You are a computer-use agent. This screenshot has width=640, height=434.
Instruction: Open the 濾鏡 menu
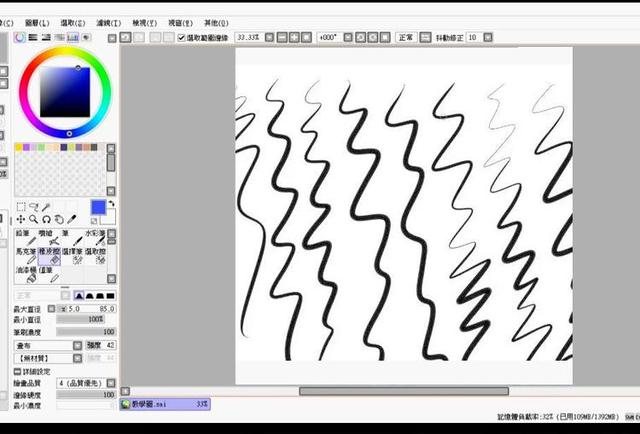(x=110, y=22)
